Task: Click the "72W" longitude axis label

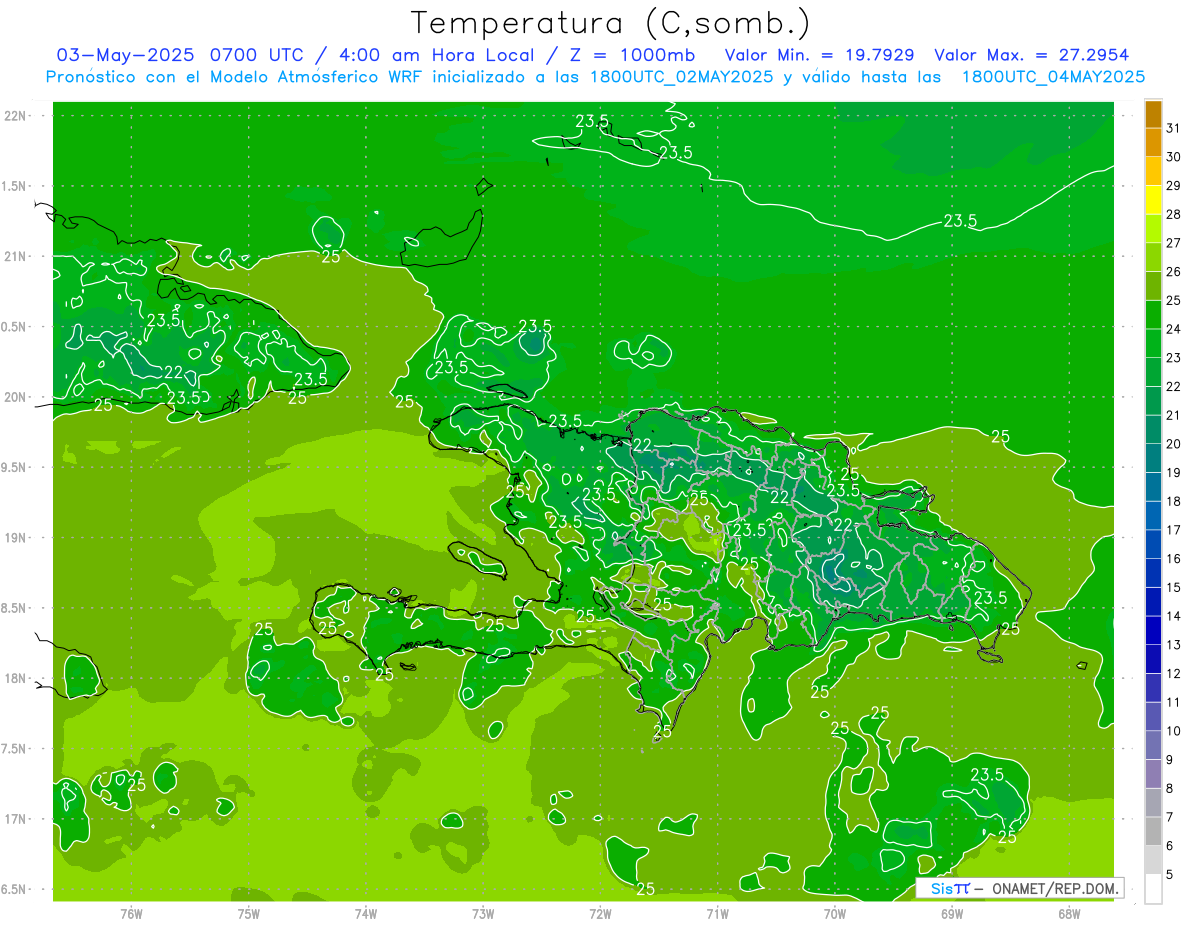Action: pyautogui.click(x=600, y=913)
